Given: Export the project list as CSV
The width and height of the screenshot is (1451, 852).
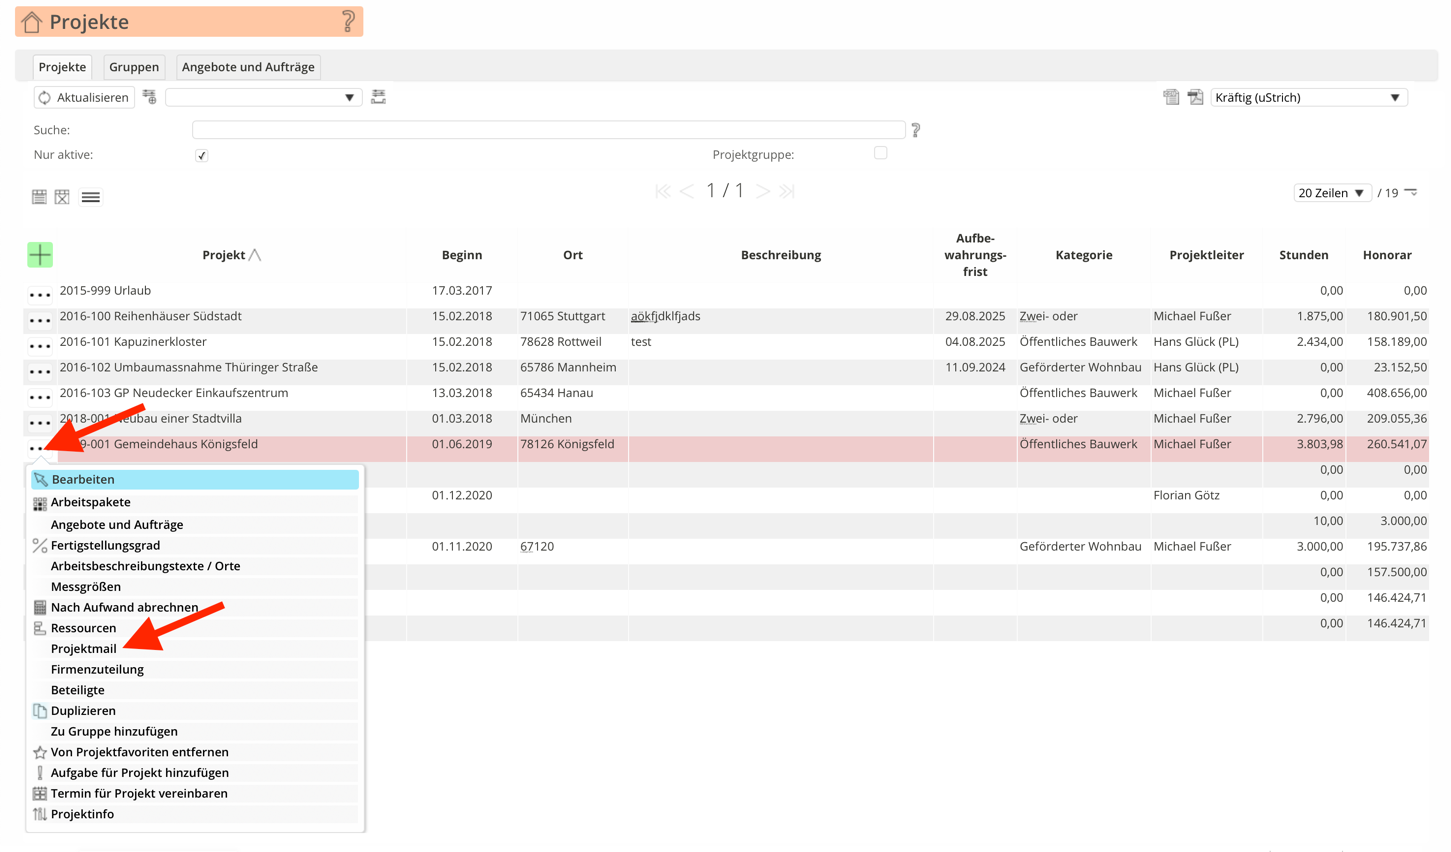Looking at the screenshot, I should coord(1171,97).
